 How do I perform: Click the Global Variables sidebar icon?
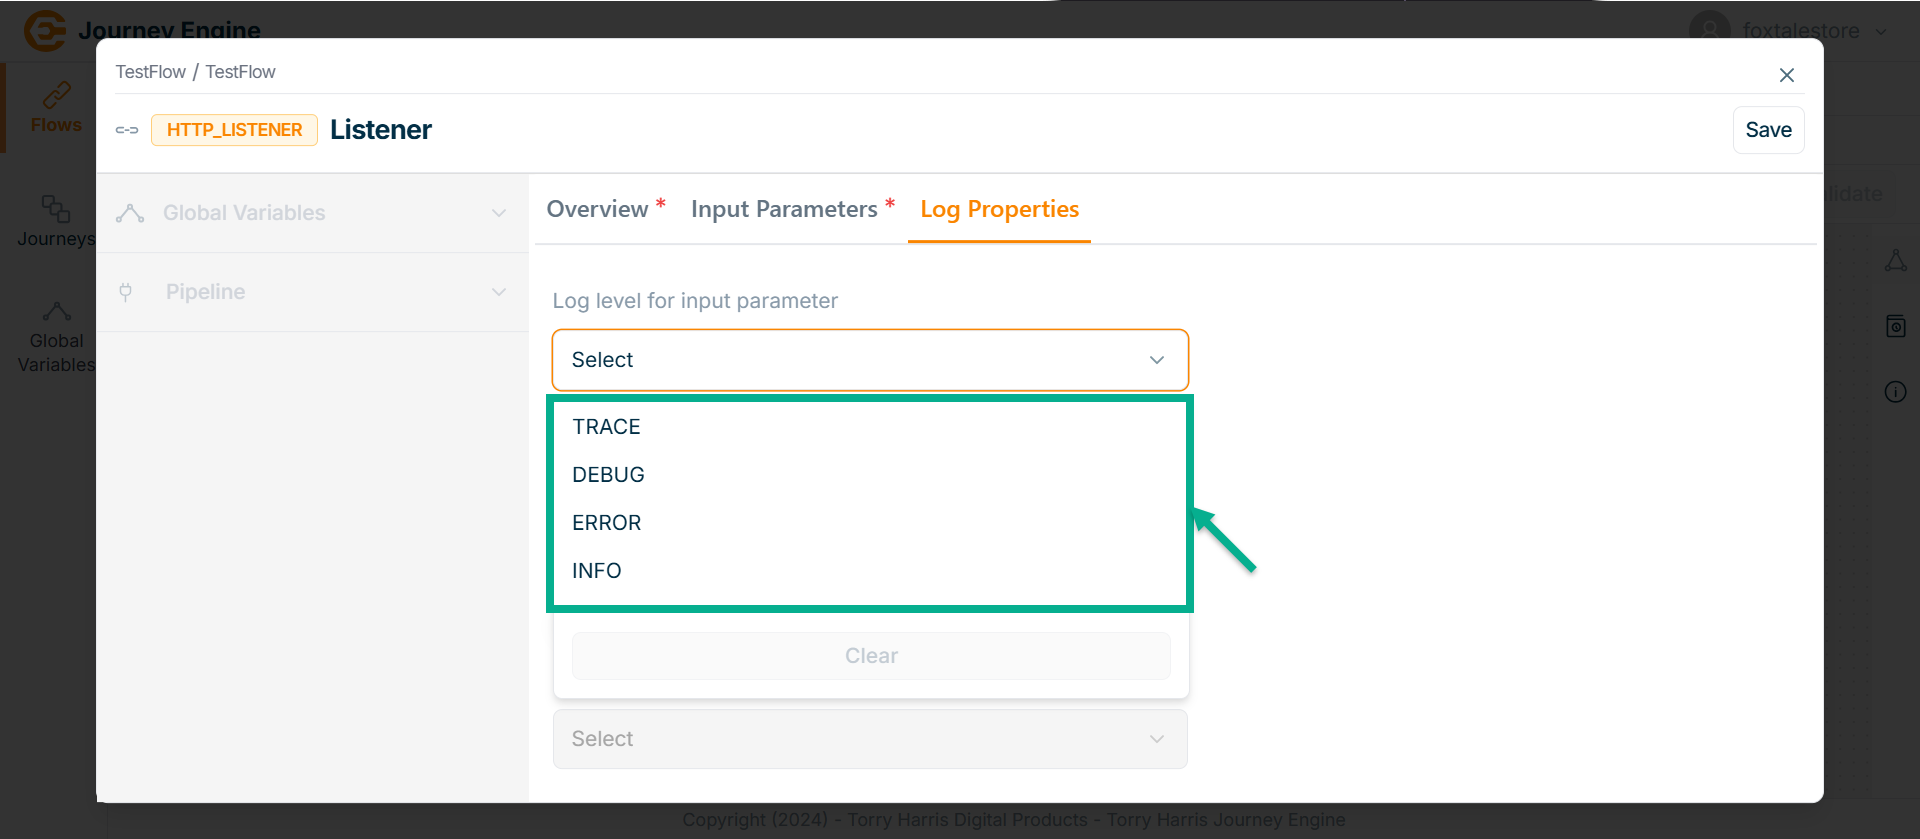[x=56, y=312]
